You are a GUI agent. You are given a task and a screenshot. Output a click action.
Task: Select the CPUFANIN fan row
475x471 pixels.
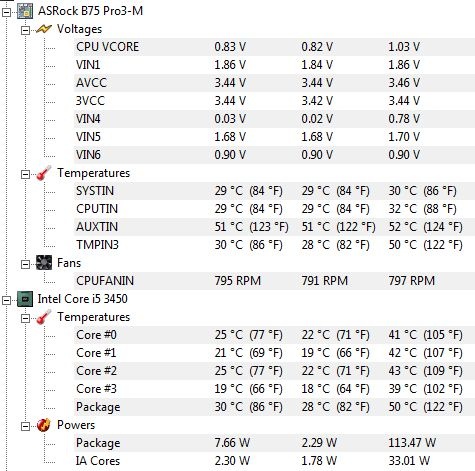pyautogui.click(x=274, y=281)
